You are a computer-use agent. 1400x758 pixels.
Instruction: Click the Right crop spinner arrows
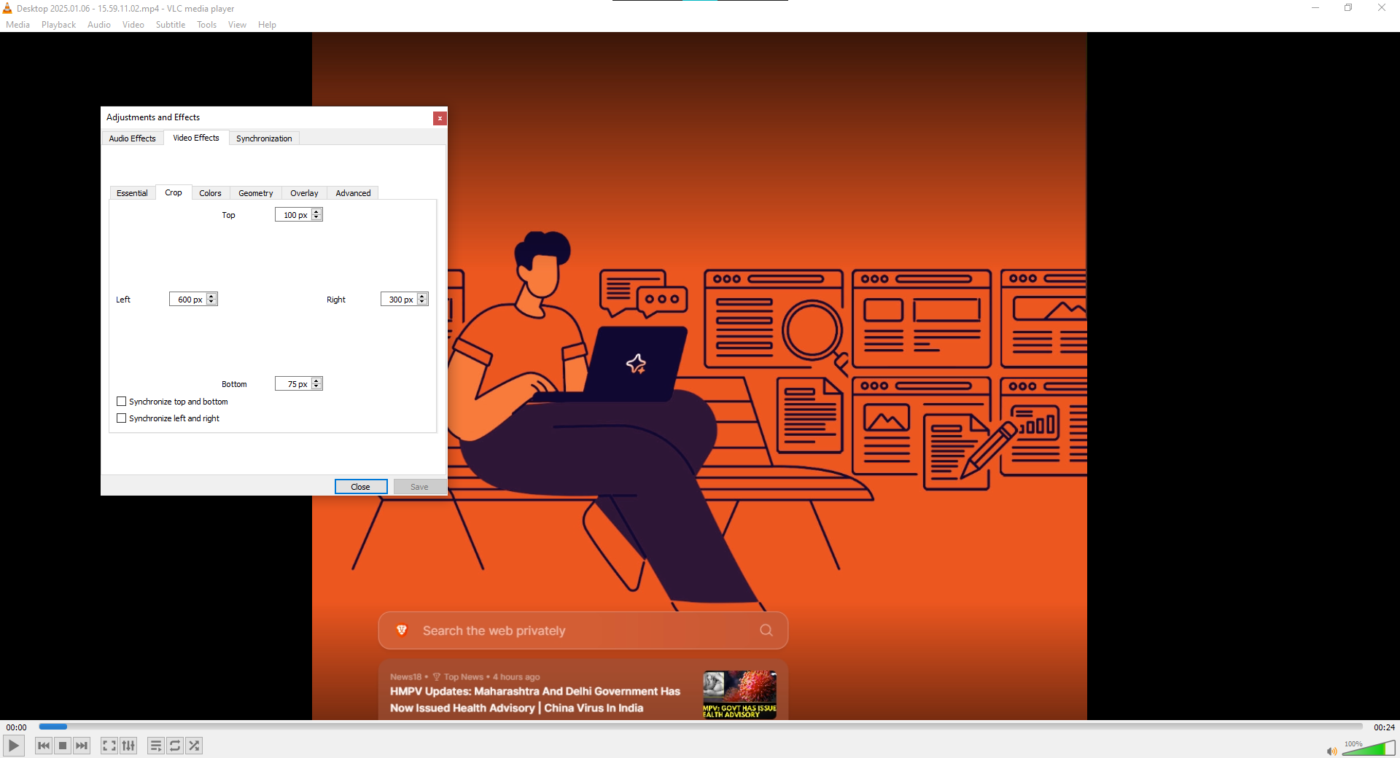coord(423,299)
